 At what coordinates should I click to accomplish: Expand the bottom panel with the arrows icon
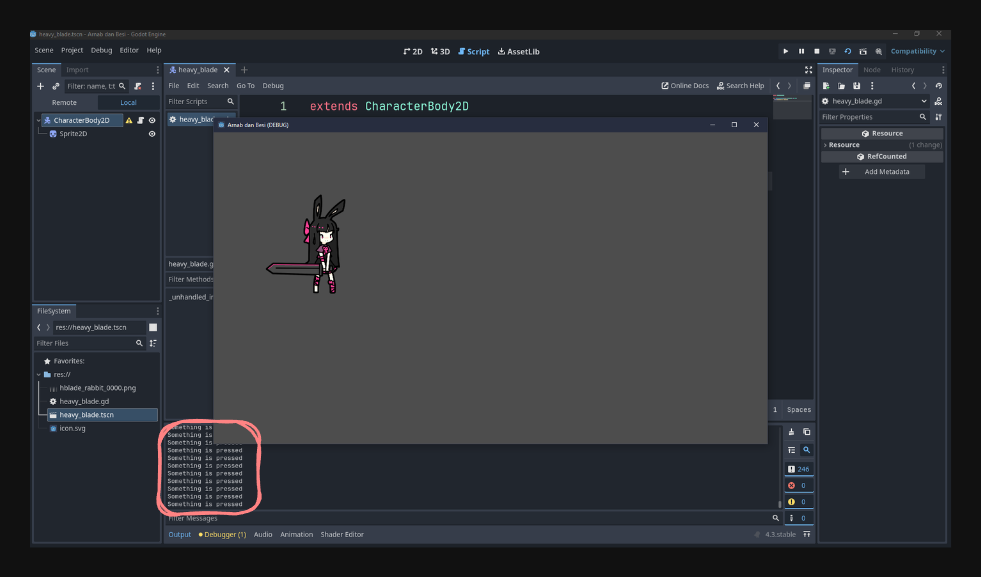pyautogui.click(x=807, y=534)
